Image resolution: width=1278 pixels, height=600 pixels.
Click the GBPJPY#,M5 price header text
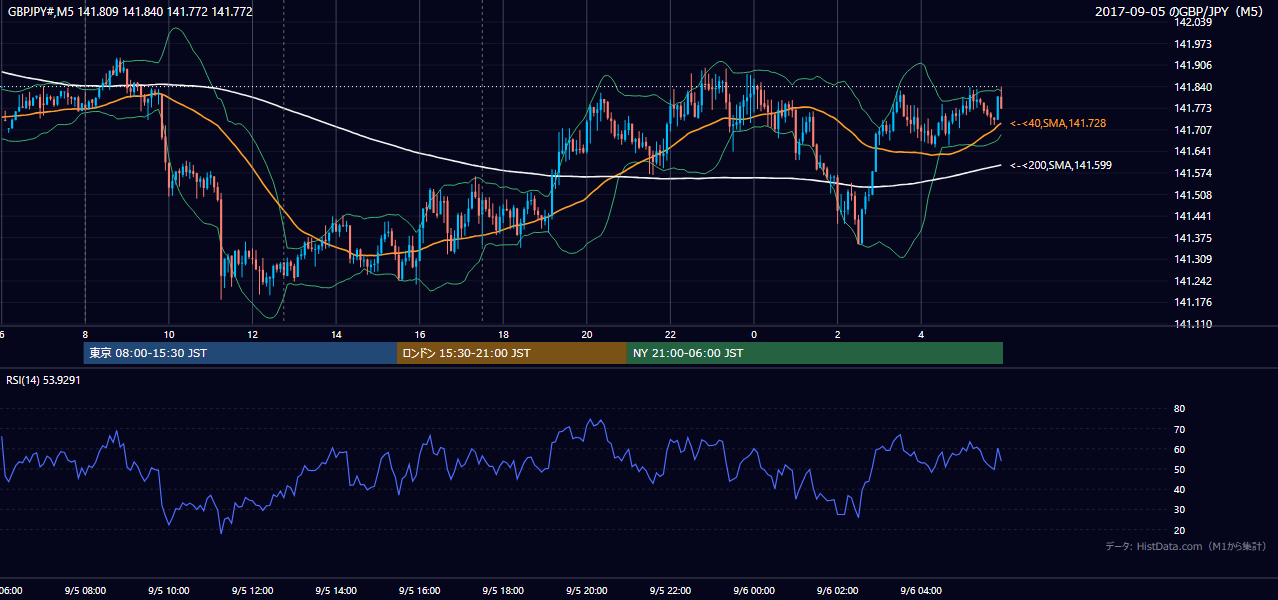click(130, 12)
